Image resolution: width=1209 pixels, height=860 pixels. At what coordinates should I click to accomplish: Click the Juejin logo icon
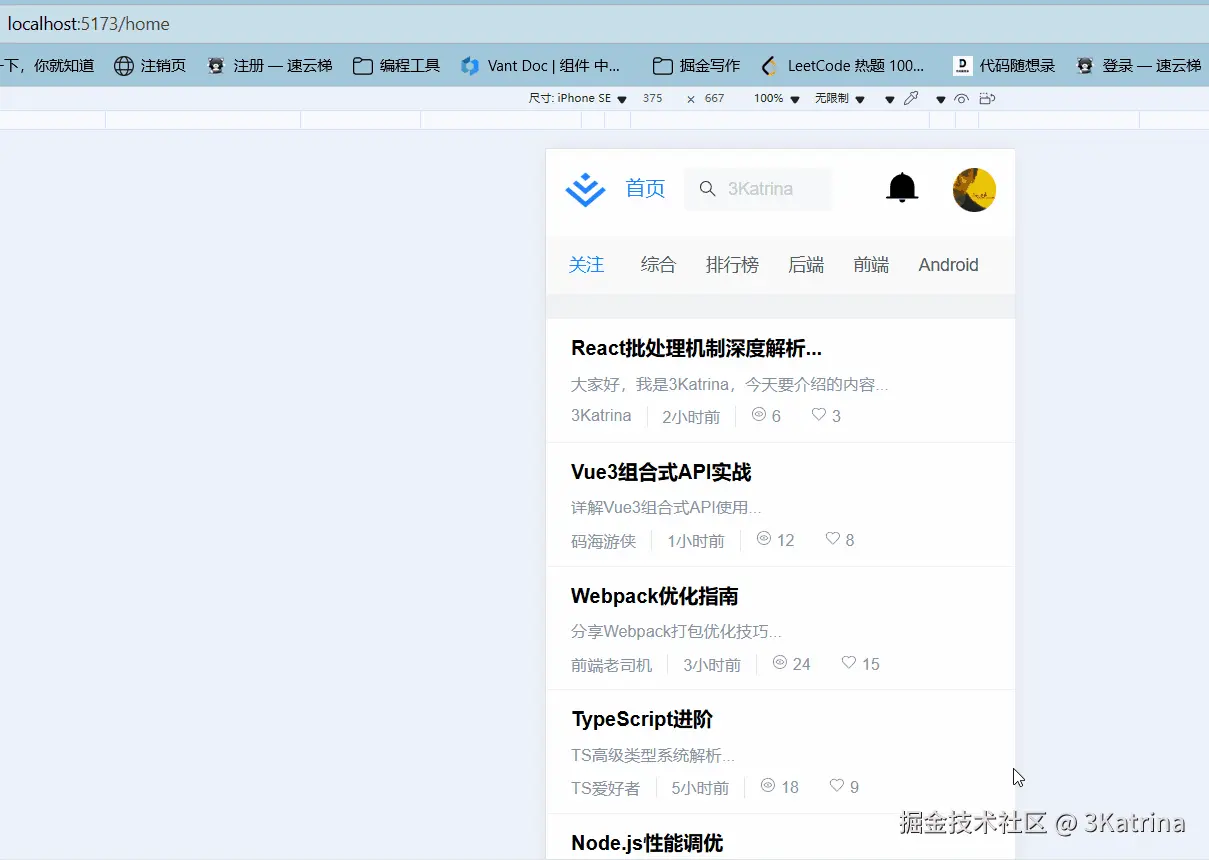tap(585, 189)
